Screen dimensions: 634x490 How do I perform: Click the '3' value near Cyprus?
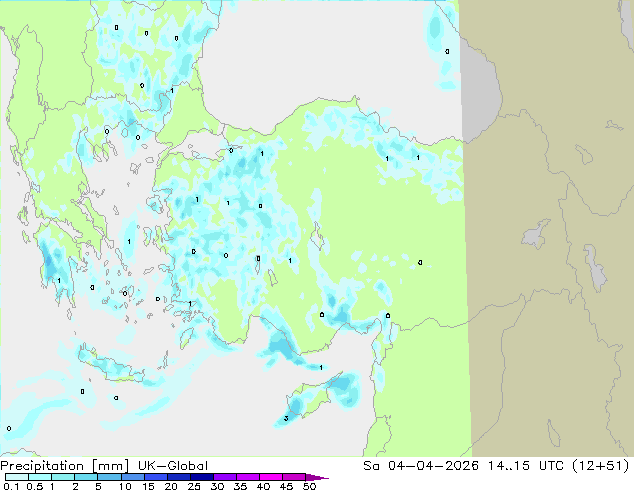click(x=286, y=418)
